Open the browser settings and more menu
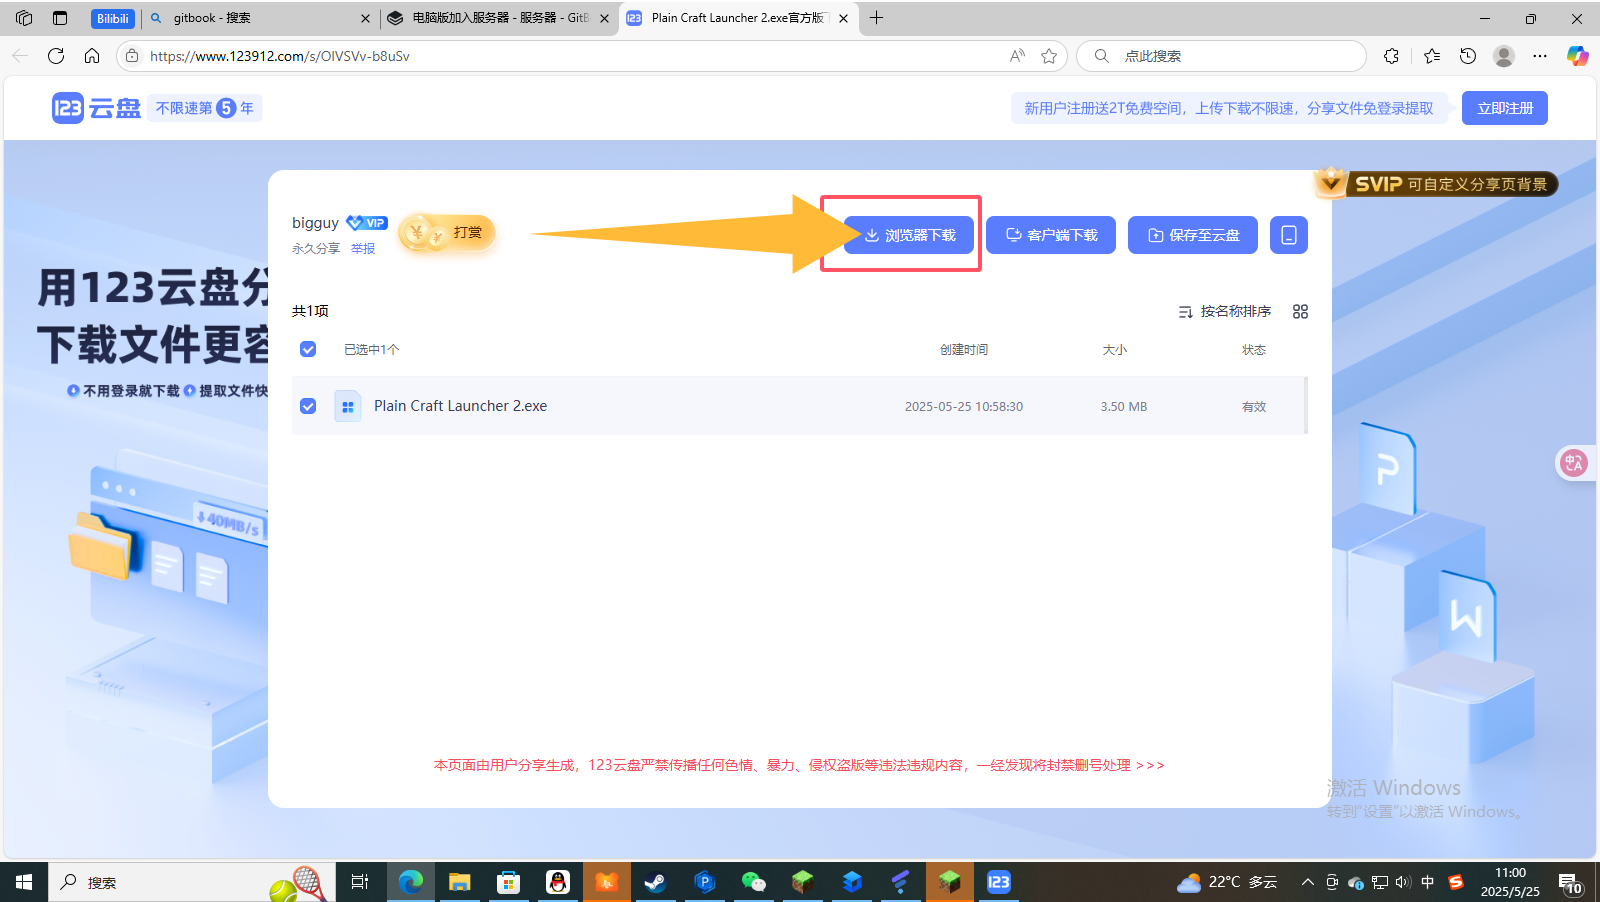The height and width of the screenshot is (902, 1600). [x=1540, y=56]
